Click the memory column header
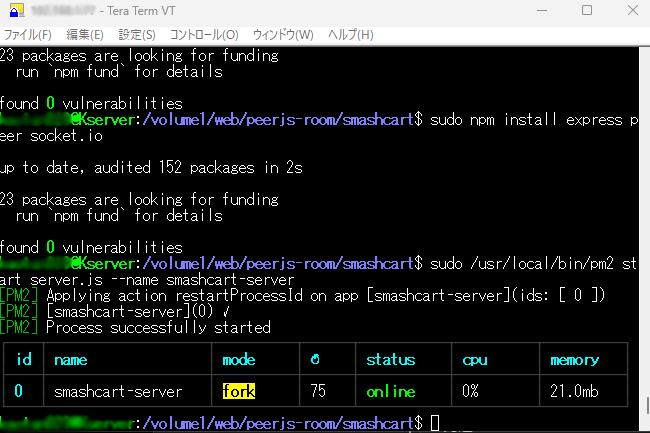This screenshot has height=433, width=650. pos(574,360)
